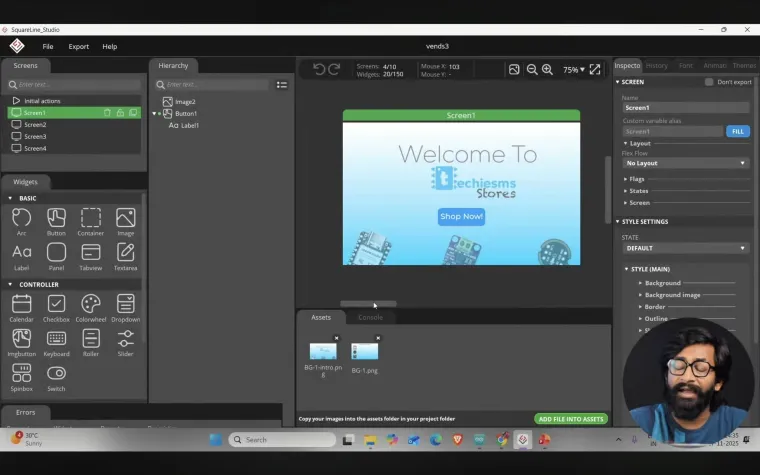Open the Flex Flow No Layout dropdown
This screenshot has width=760, height=475.
click(685, 163)
